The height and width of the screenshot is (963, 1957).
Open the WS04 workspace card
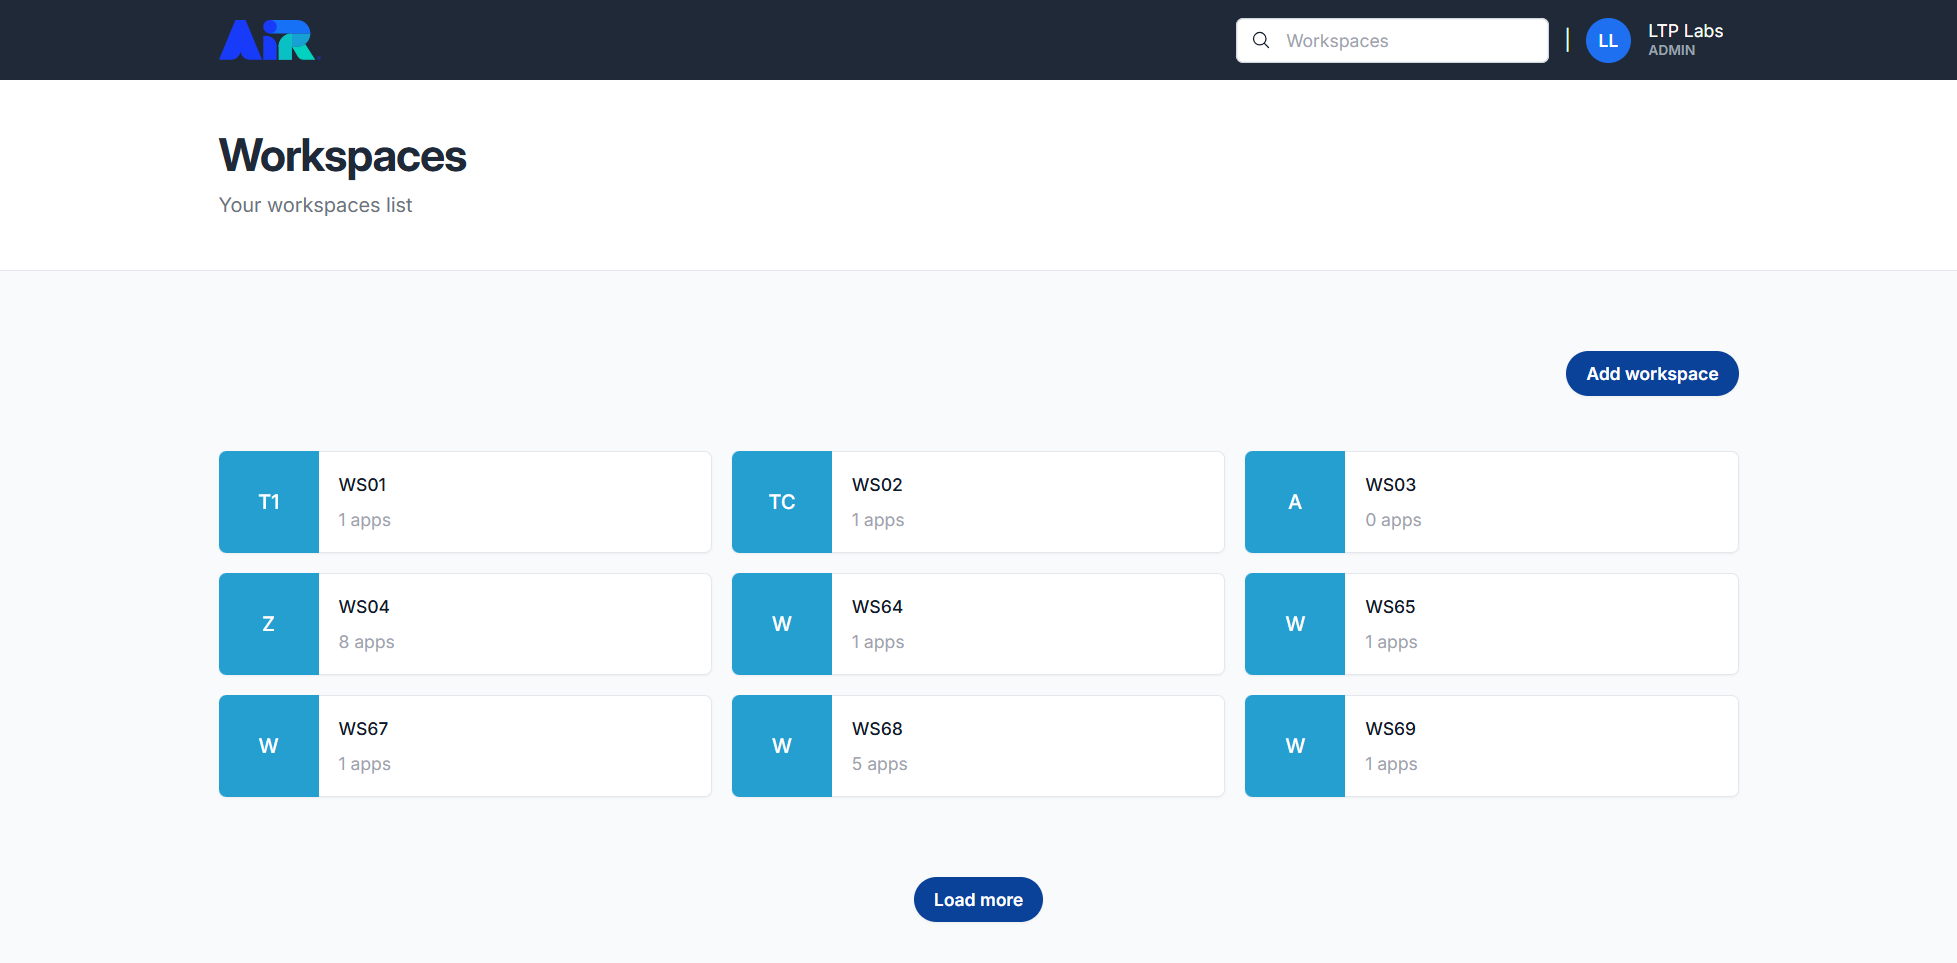[515, 624]
